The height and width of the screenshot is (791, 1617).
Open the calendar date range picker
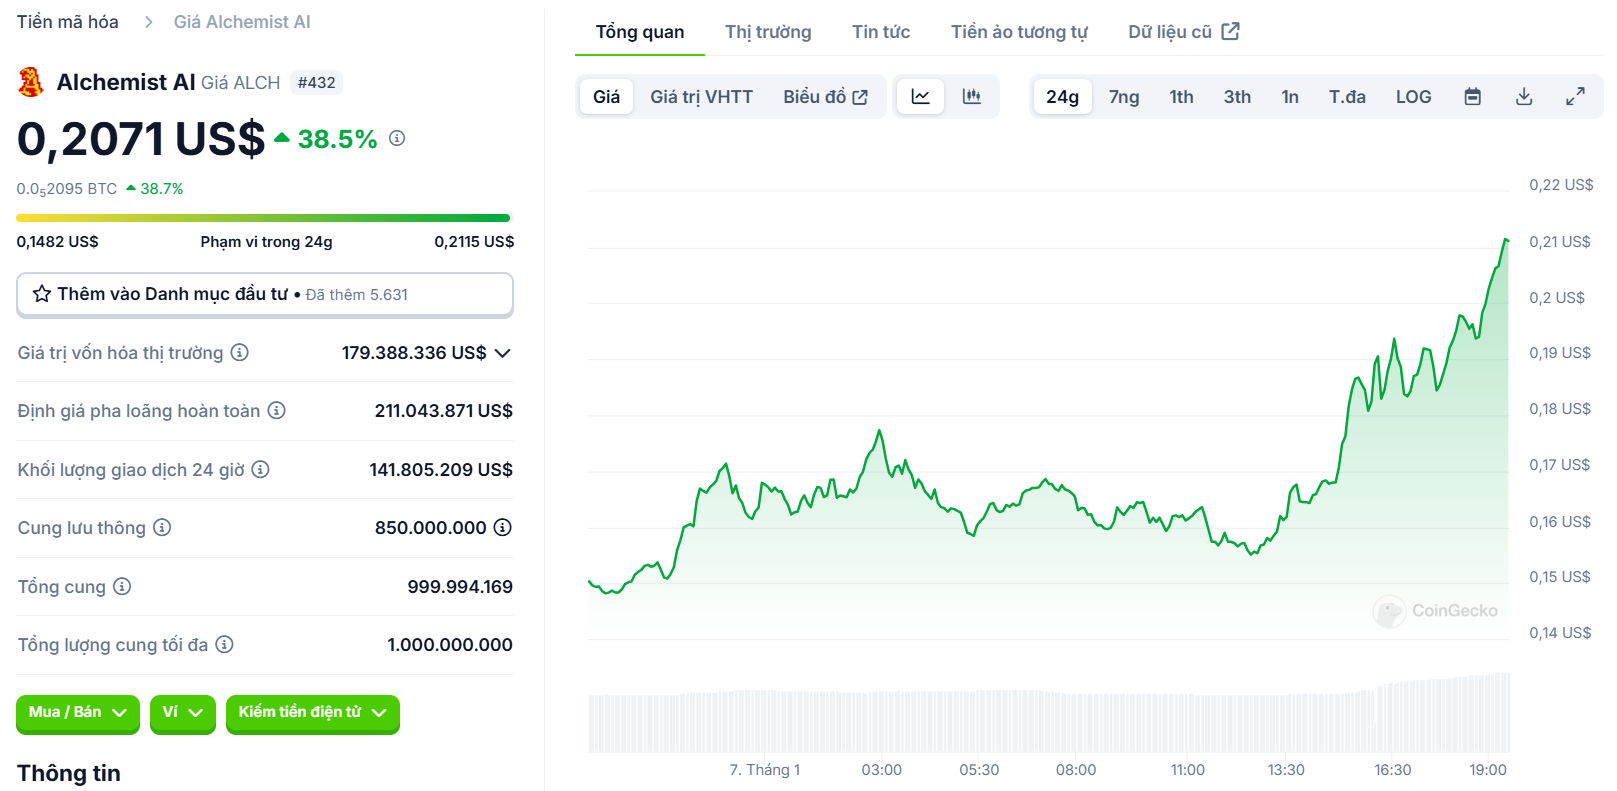(1472, 97)
